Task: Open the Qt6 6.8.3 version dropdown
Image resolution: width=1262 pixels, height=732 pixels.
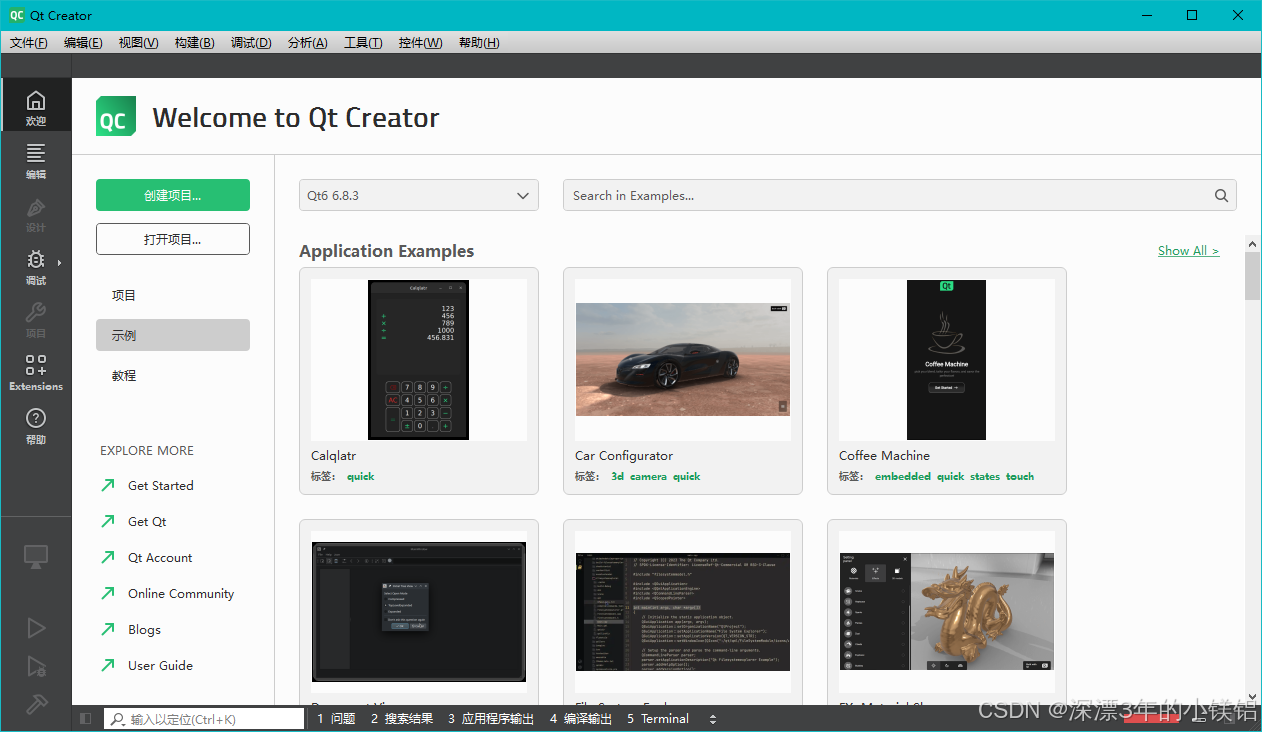Action: [419, 195]
